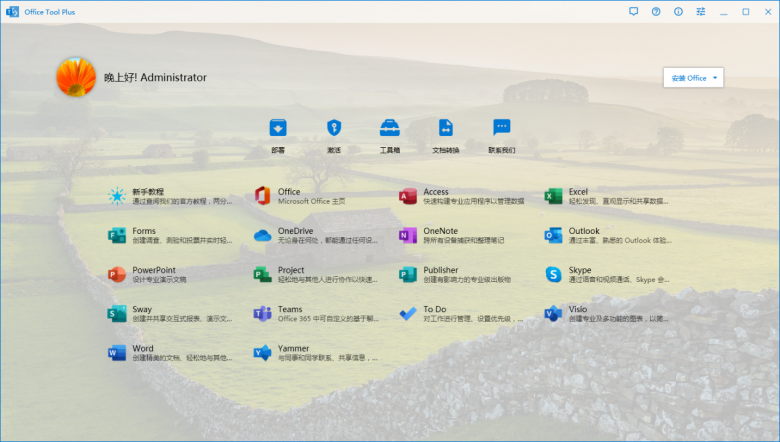Open the settings sliders icon
This screenshot has height=442, width=780.
point(701,11)
